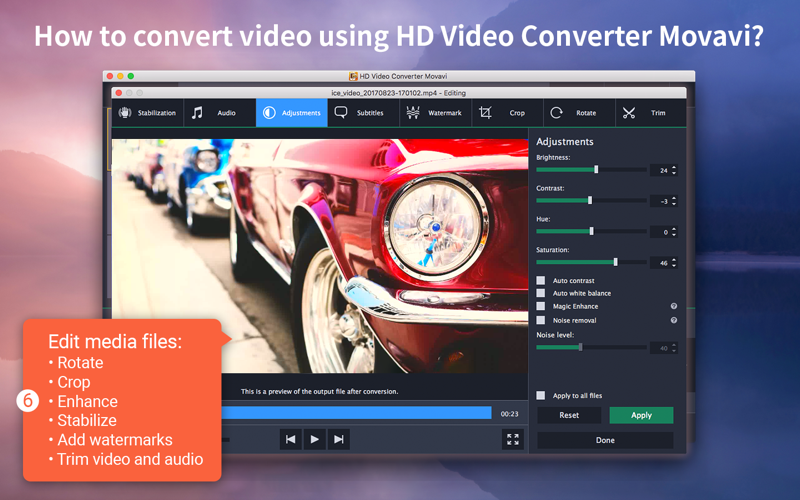The image size is (800, 500).
Task: Switch to the Adjustments tab
Action: (291, 113)
